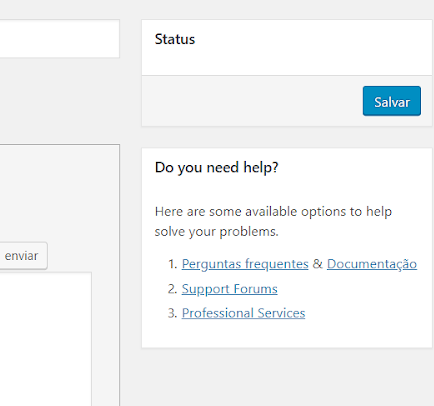Open the Perguntas frequentes link

(x=245, y=264)
